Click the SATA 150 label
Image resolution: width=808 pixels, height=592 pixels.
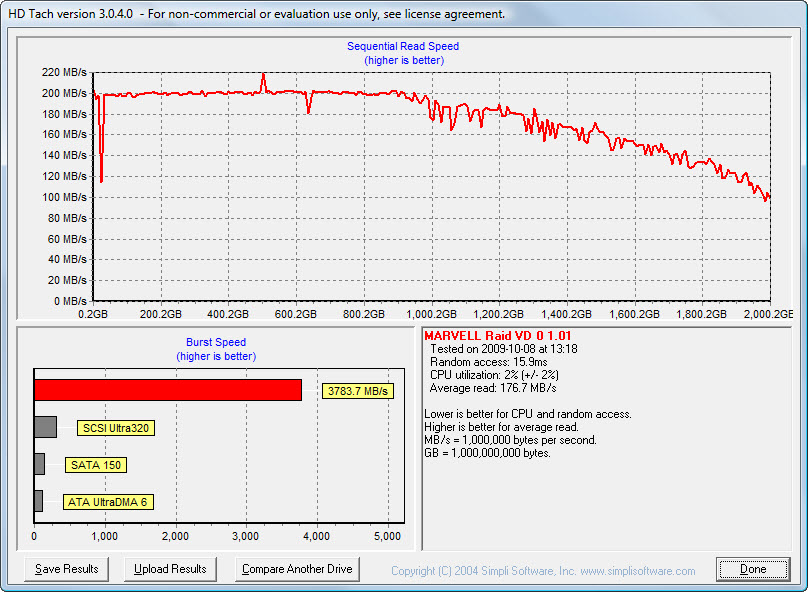coord(96,465)
